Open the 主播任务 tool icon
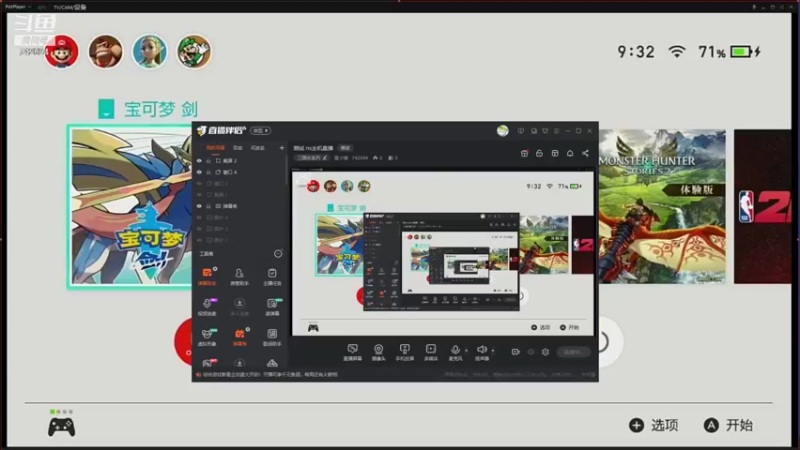Screen dimensions: 800x450 (x=272, y=276)
